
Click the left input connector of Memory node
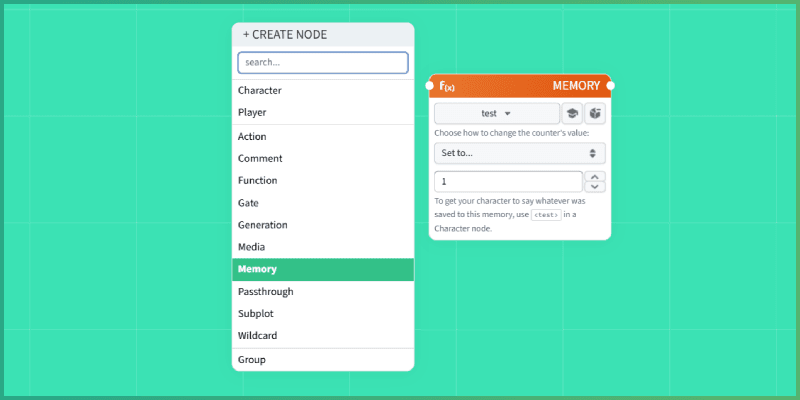tap(430, 86)
